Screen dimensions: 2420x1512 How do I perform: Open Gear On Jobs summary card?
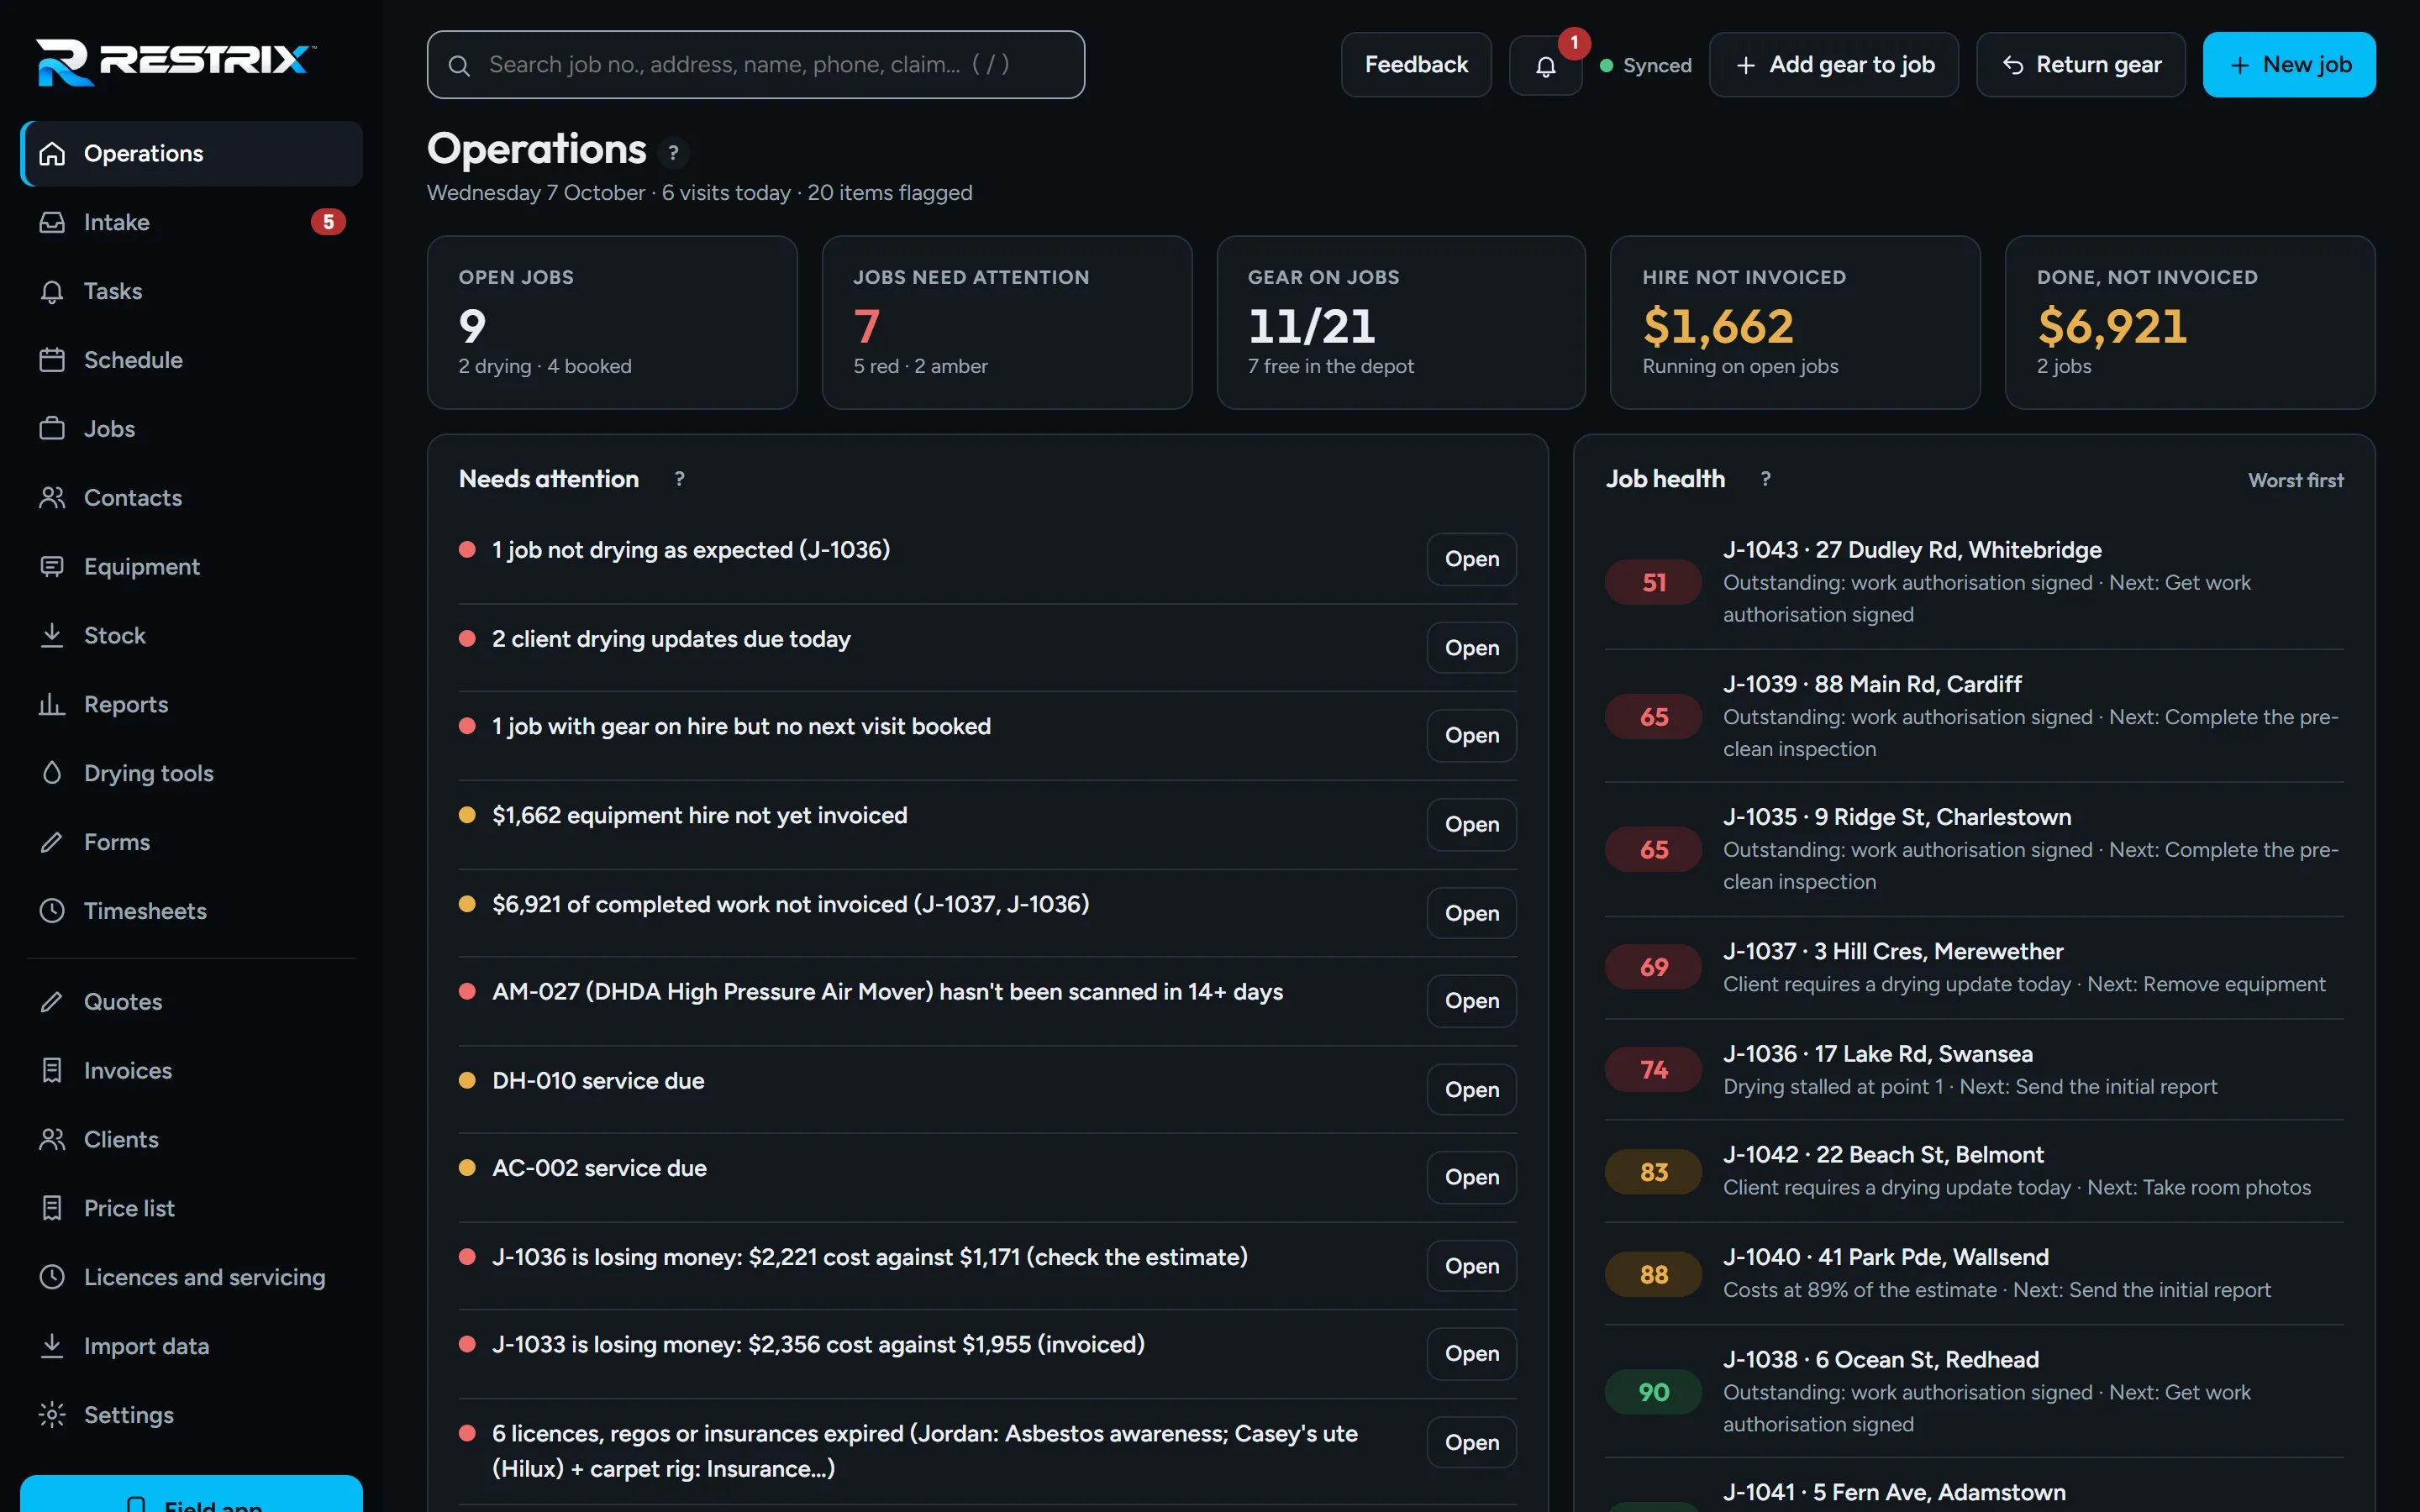pos(1401,322)
